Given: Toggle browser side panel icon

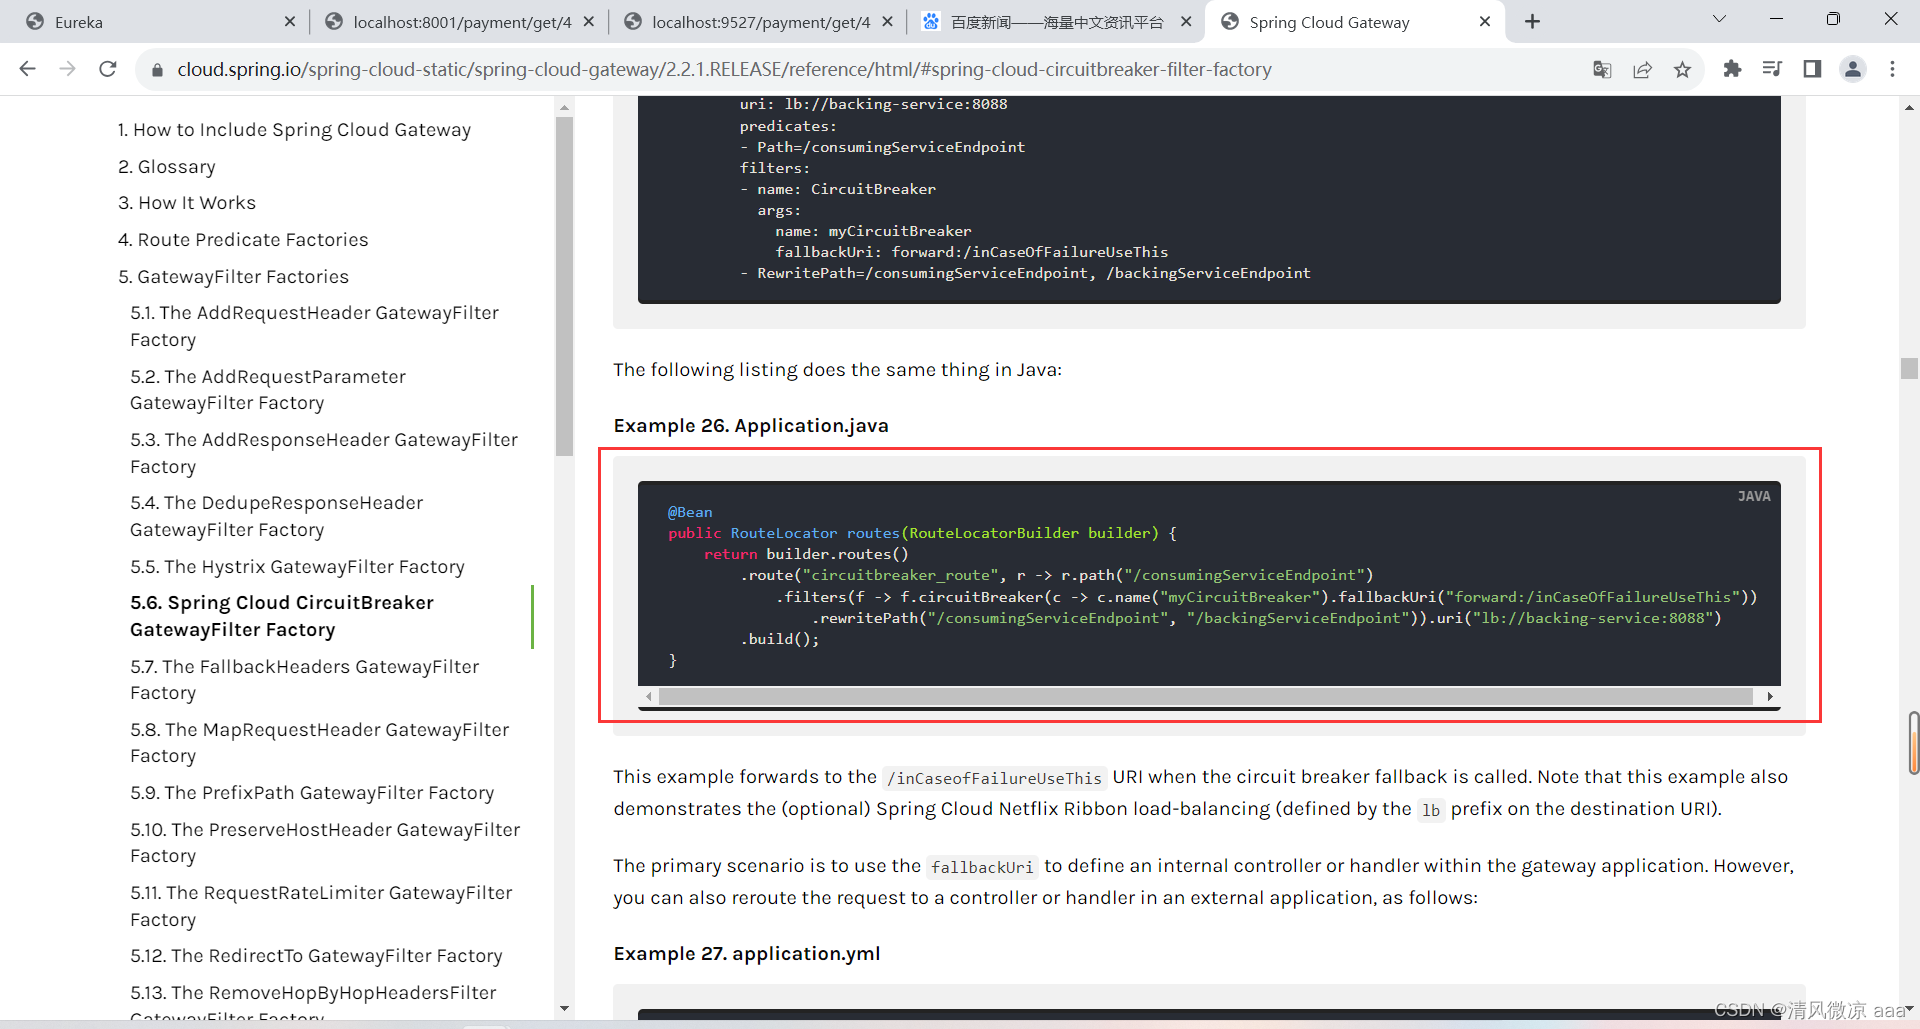Looking at the screenshot, I should coord(1812,69).
